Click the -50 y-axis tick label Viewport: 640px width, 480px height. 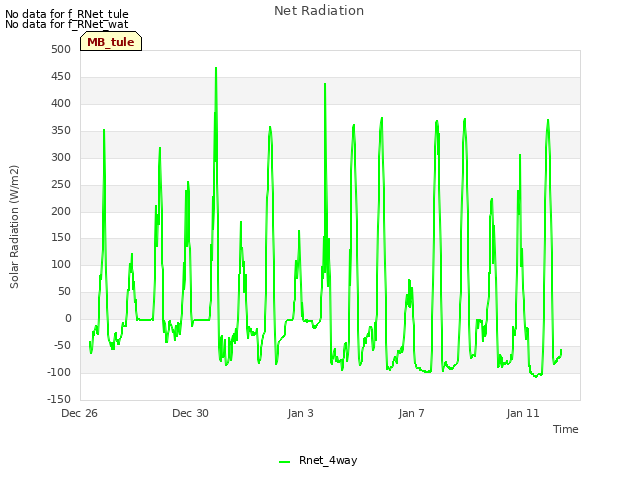[x=62, y=345]
